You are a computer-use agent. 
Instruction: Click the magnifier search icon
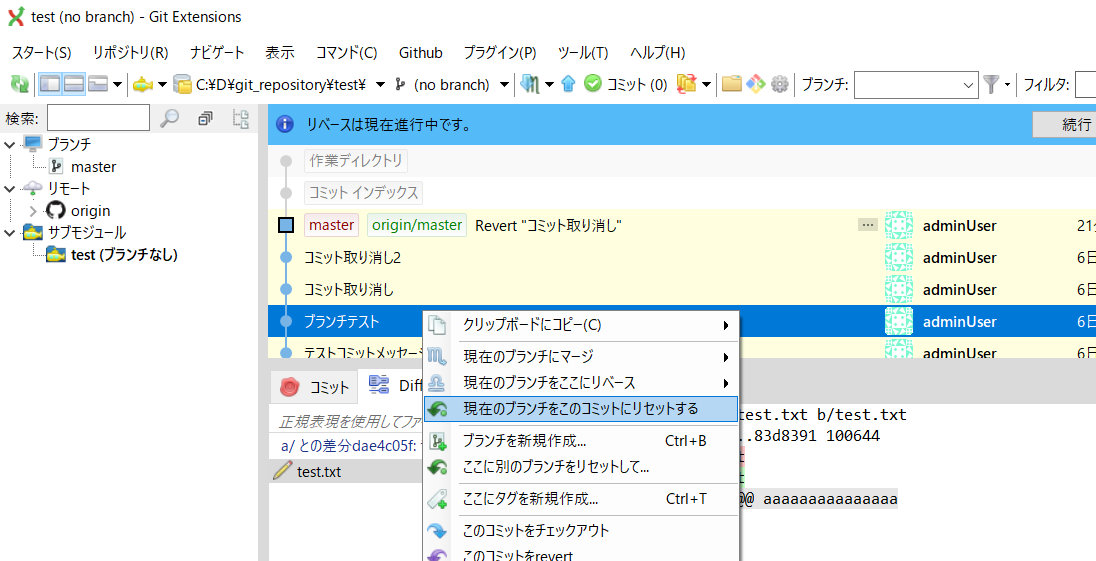point(168,119)
